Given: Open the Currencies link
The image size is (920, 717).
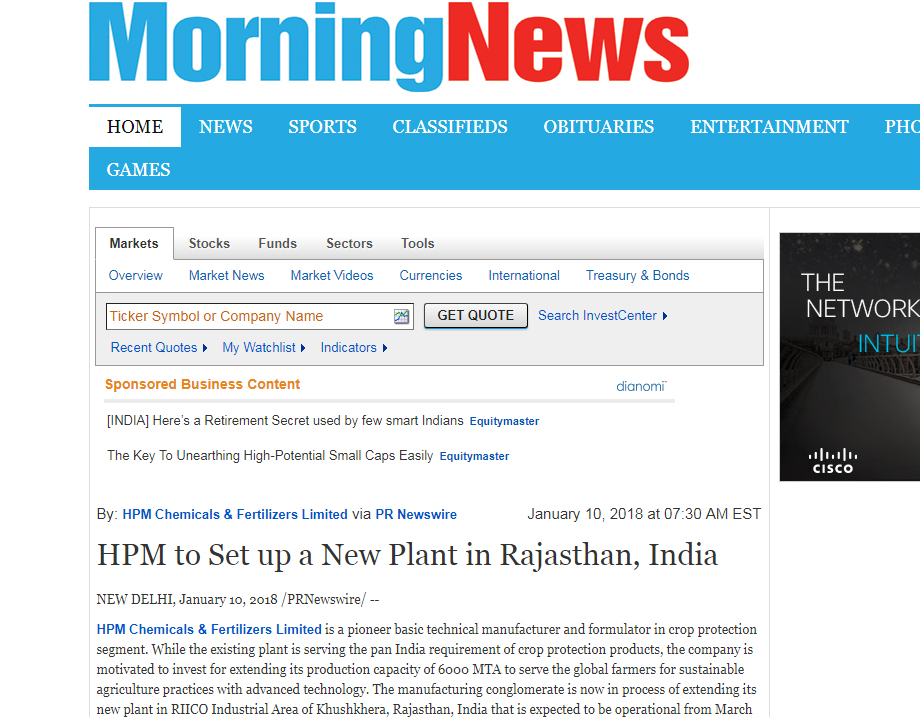Looking at the screenshot, I should (x=431, y=276).
